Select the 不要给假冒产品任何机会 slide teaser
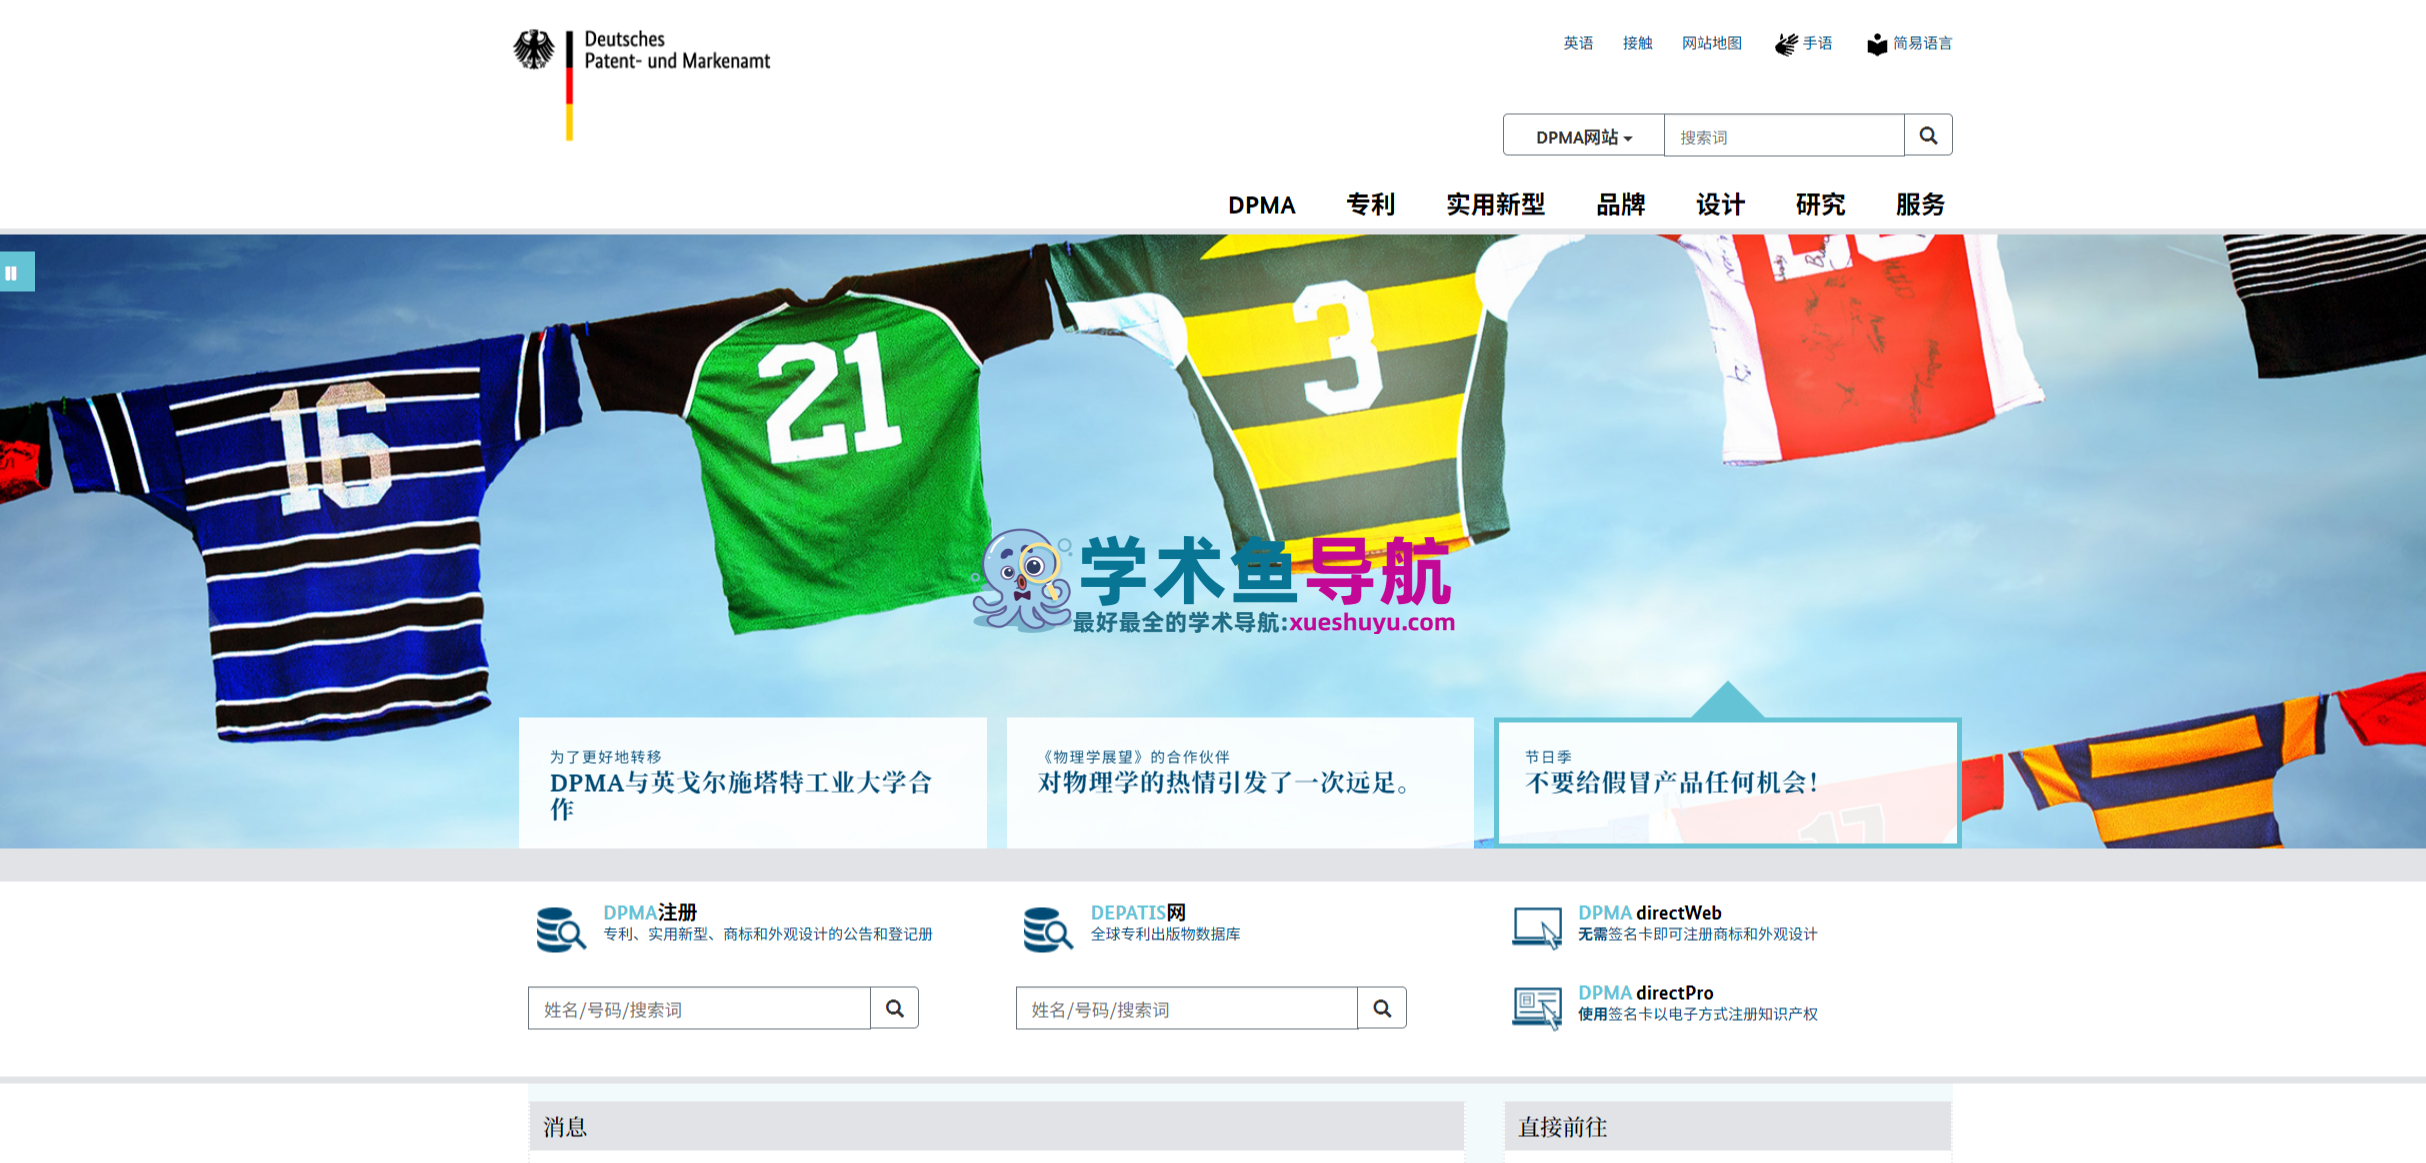This screenshot has height=1163, width=2426. point(1727,782)
